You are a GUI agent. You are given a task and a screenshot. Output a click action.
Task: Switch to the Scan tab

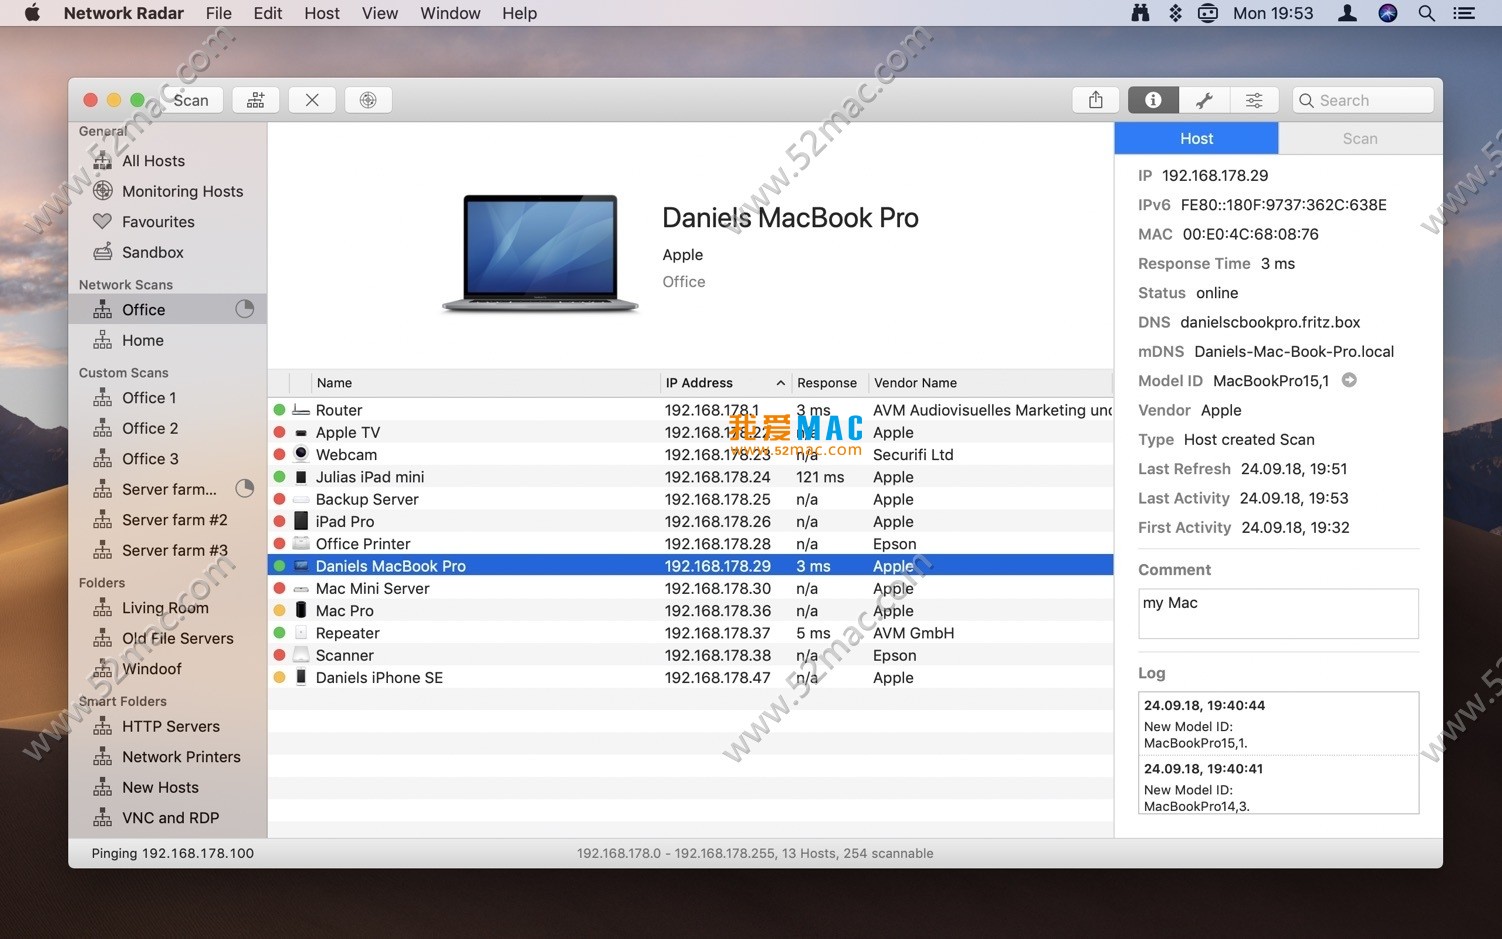(x=1360, y=138)
